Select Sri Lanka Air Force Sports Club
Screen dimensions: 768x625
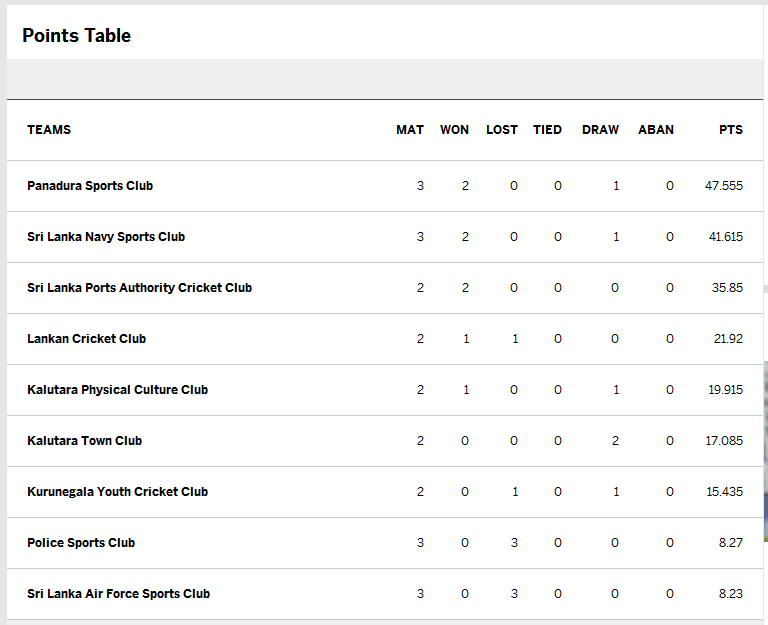[119, 594]
